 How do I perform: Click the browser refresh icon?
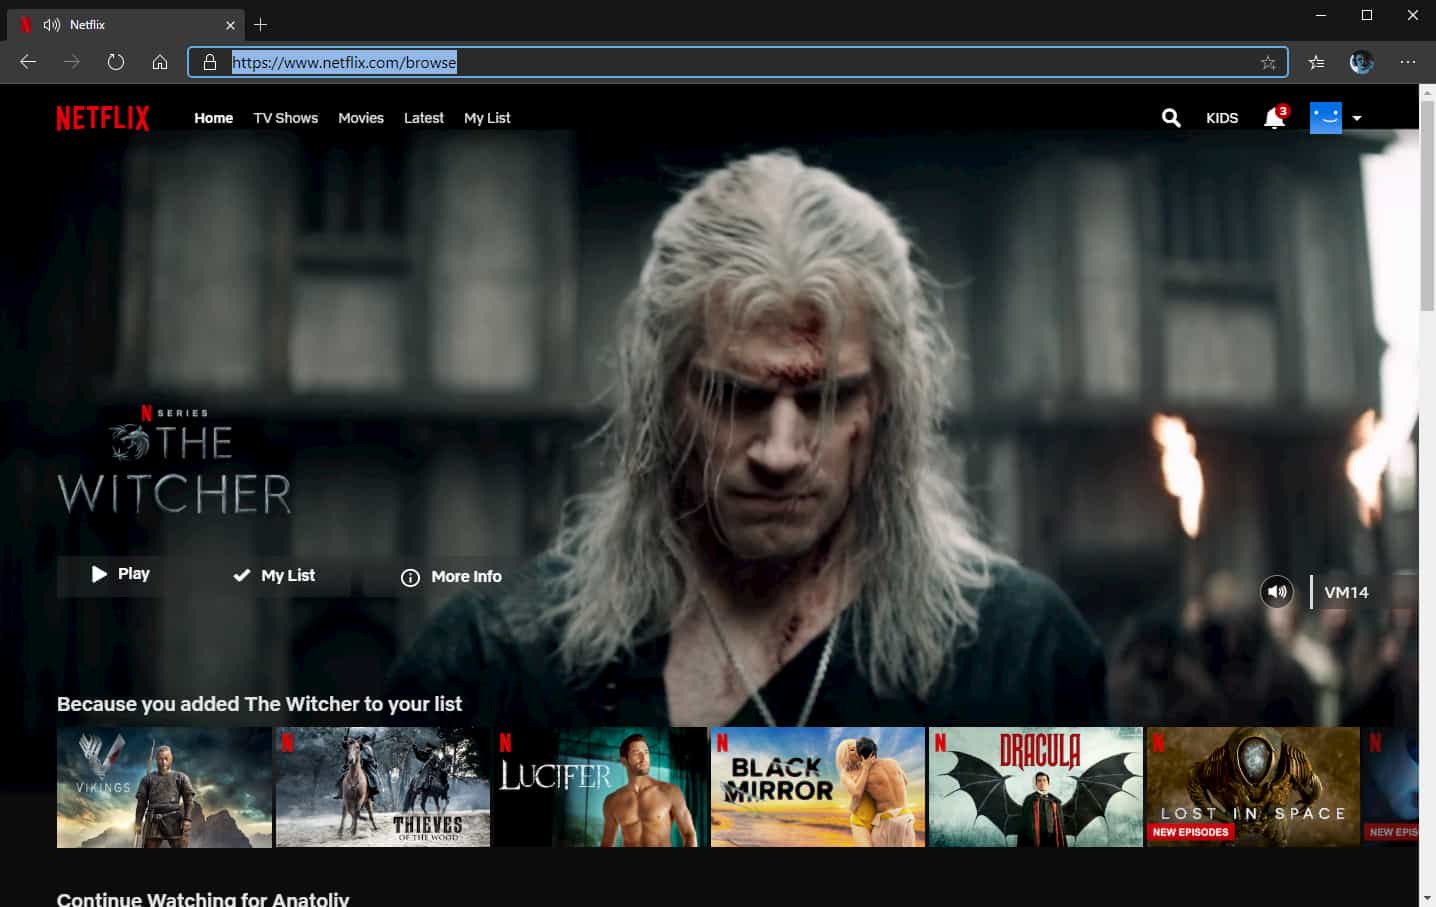tap(116, 61)
